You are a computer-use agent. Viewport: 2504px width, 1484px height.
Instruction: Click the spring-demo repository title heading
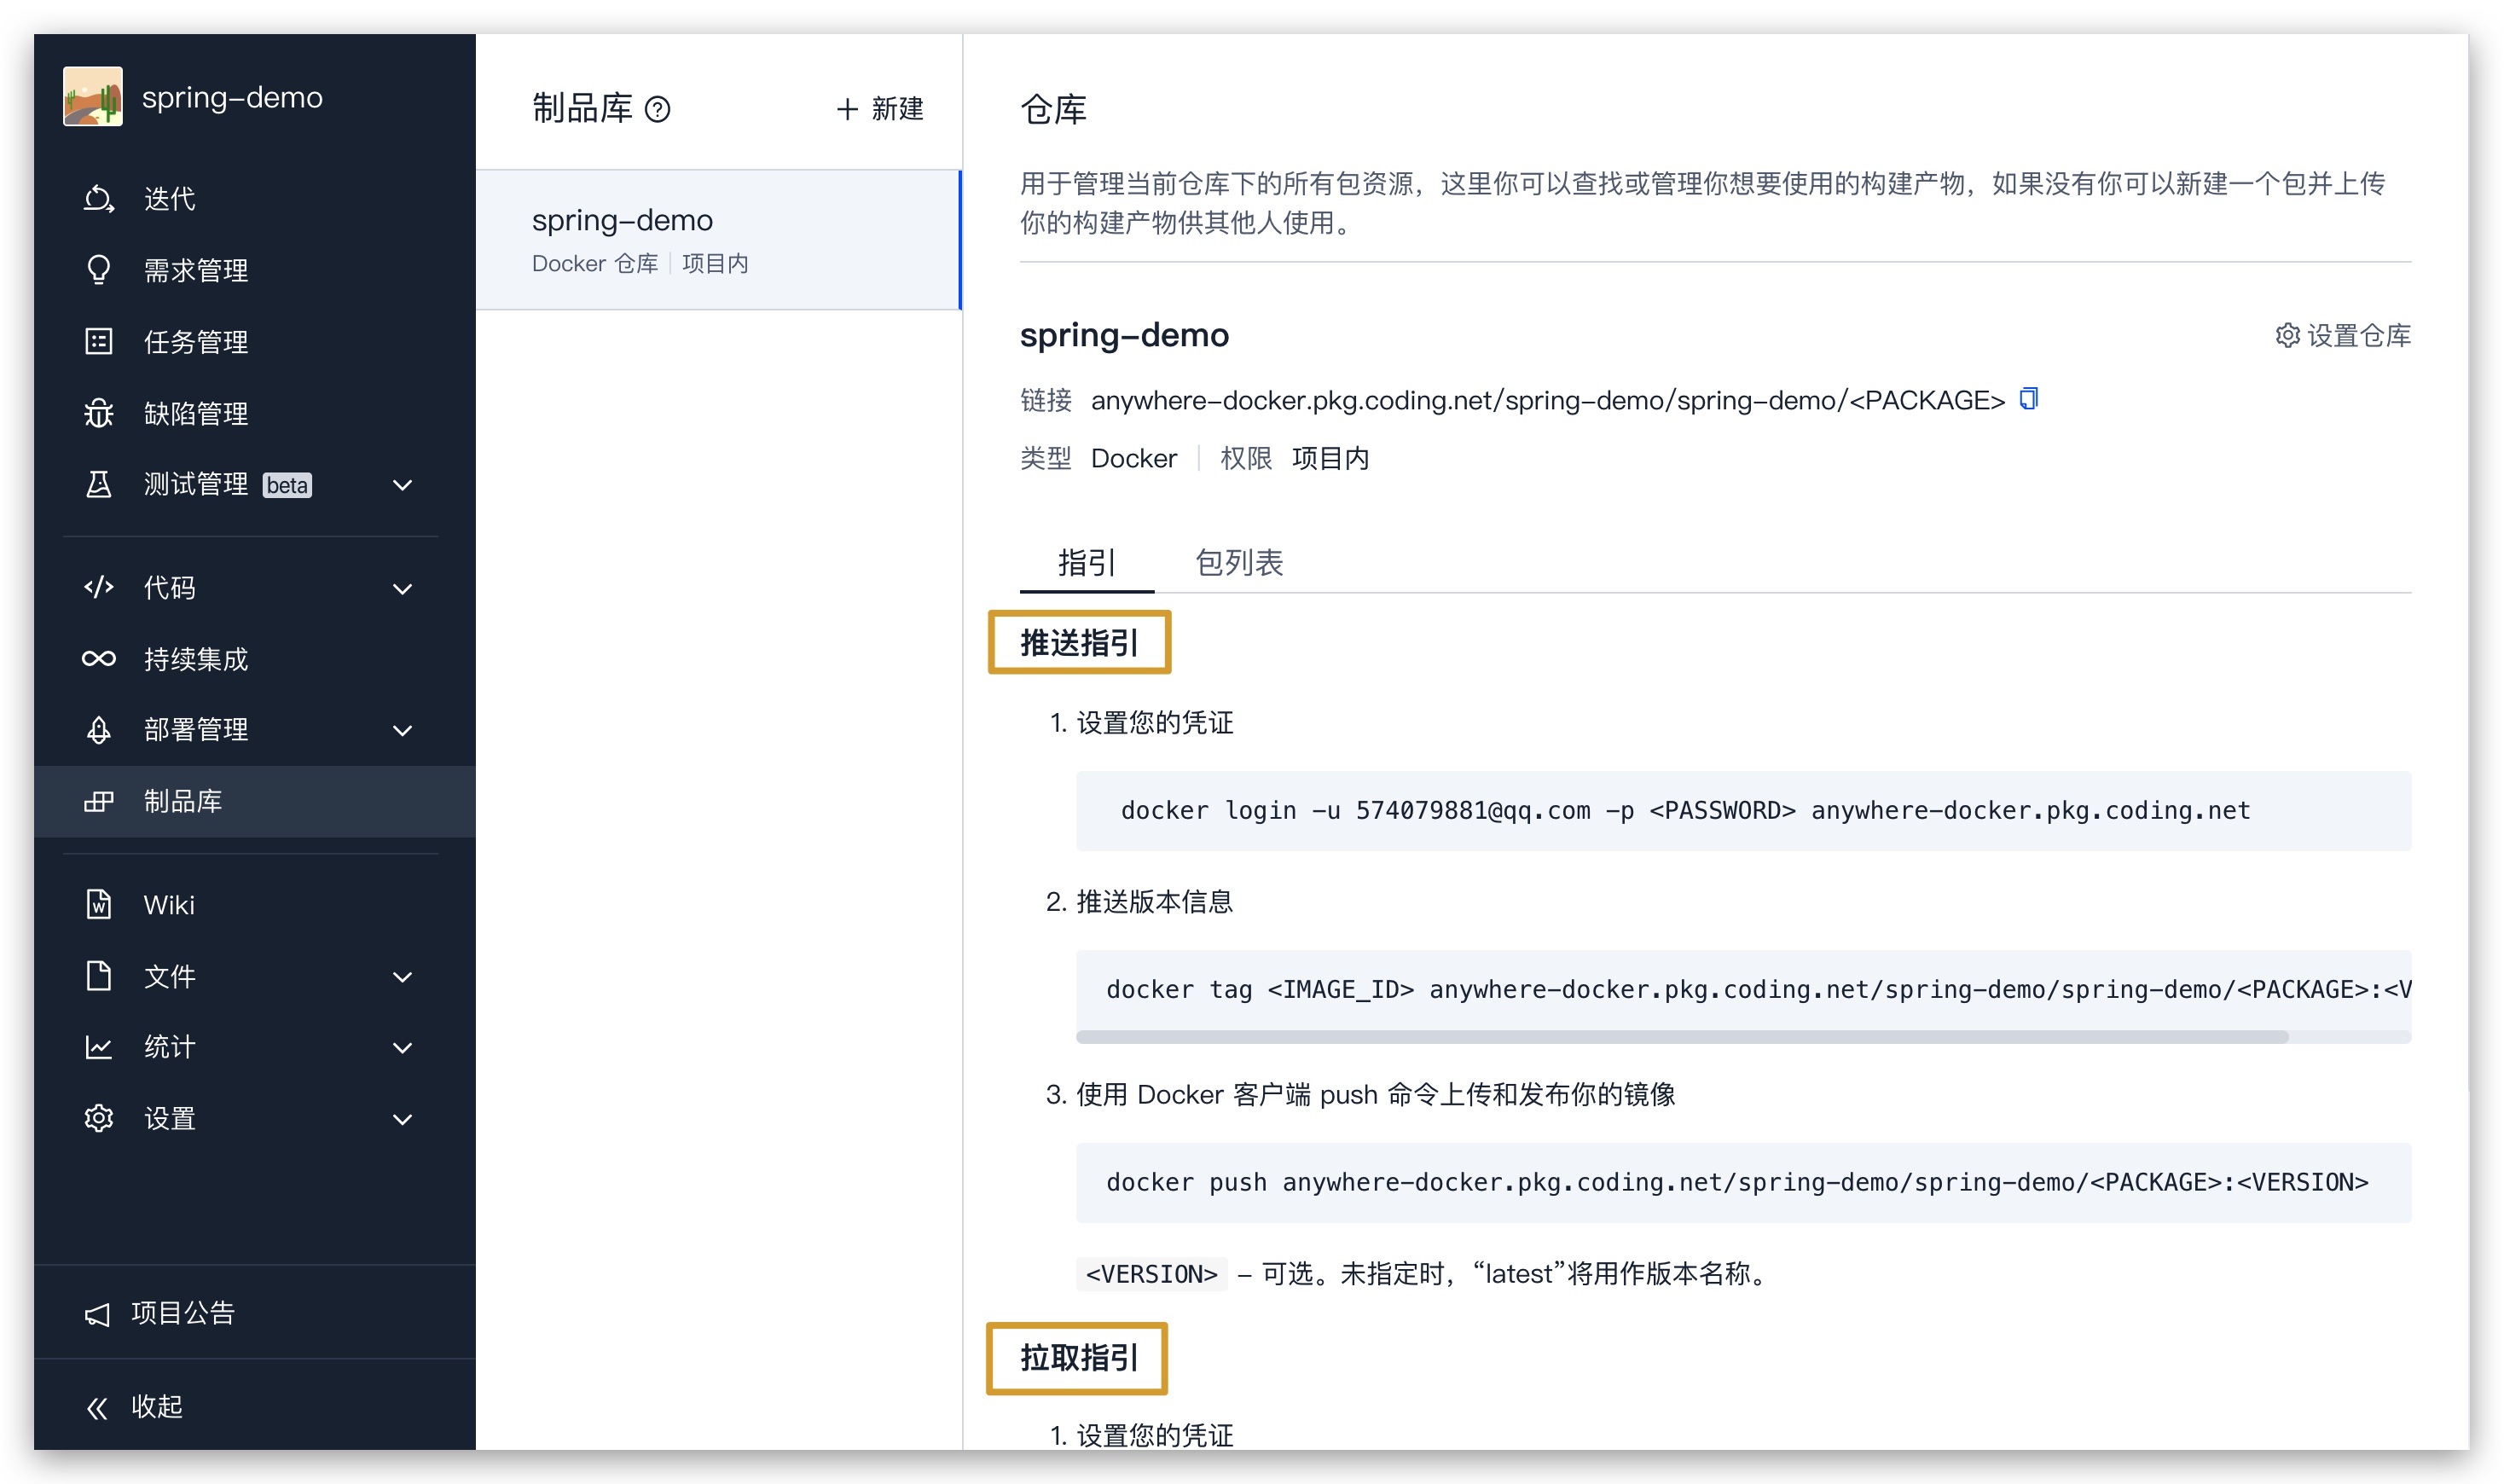pyautogui.click(x=1124, y=335)
